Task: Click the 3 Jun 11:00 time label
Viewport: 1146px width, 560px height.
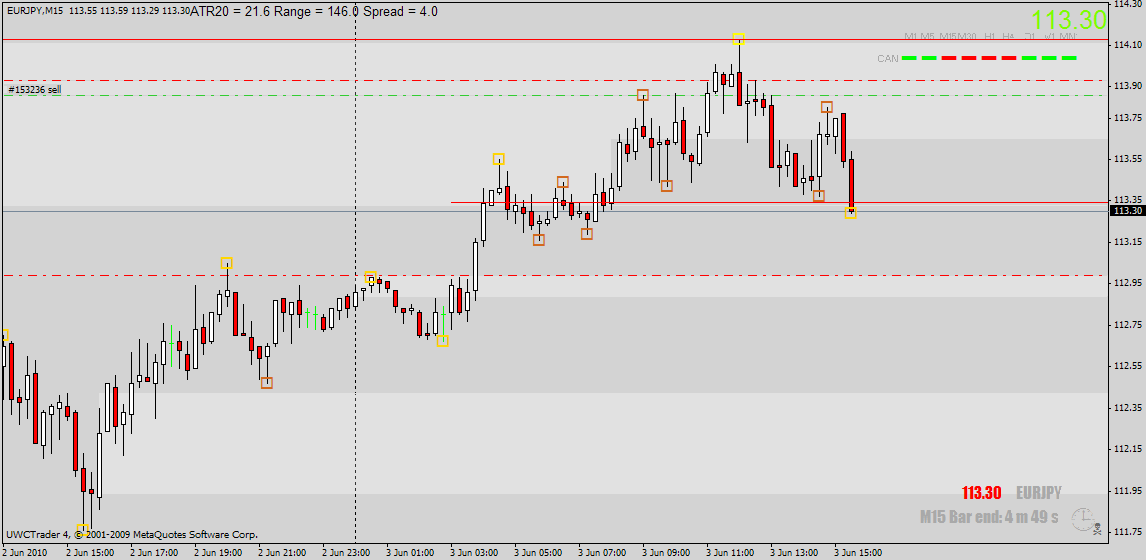Action: click(729, 553)
